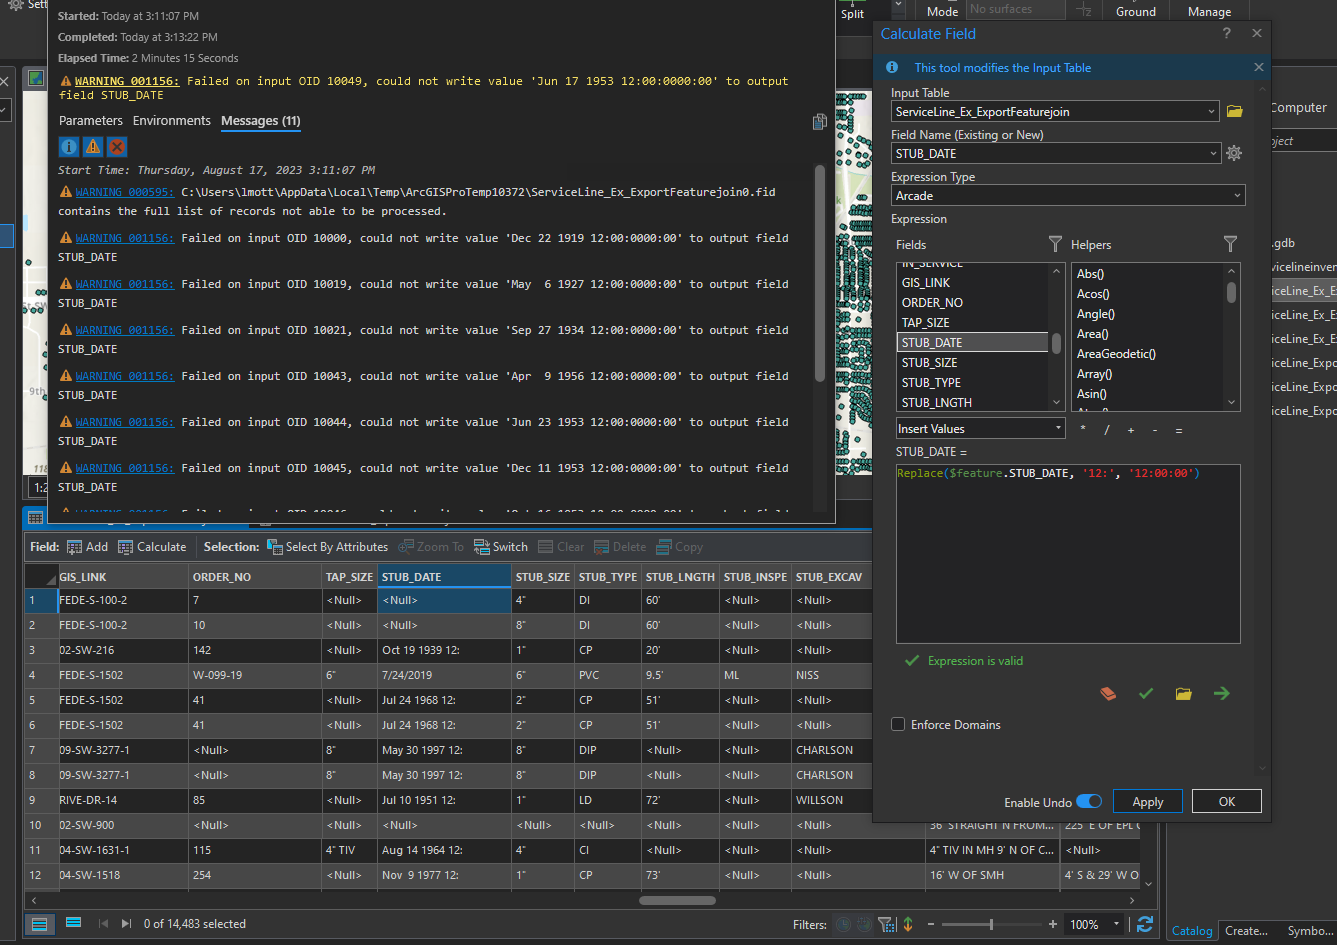Verify the expression with the green checkmark
The width and height of the screenshot is (1337, 945).
pyautogui.click(x=1146, y=693)
